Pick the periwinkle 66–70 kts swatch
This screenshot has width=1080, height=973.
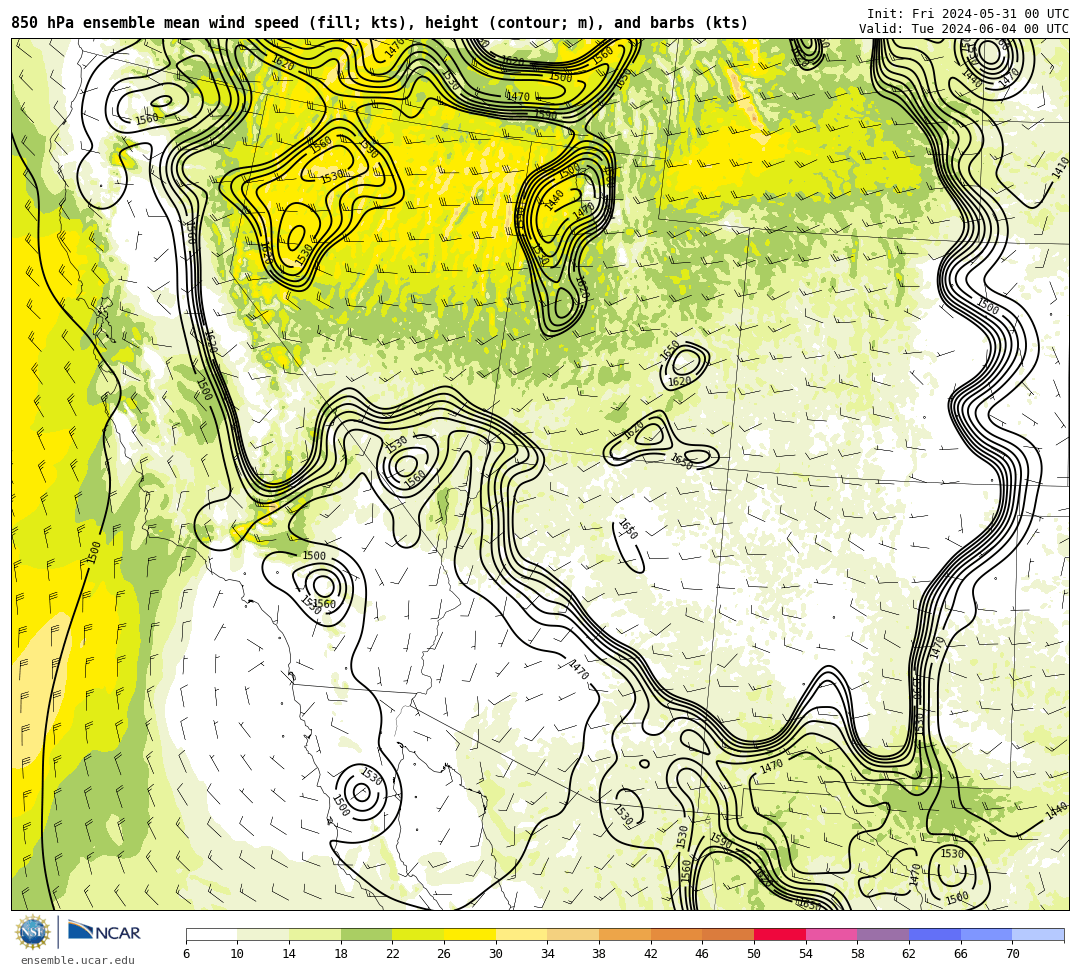[x=986, y=934]
